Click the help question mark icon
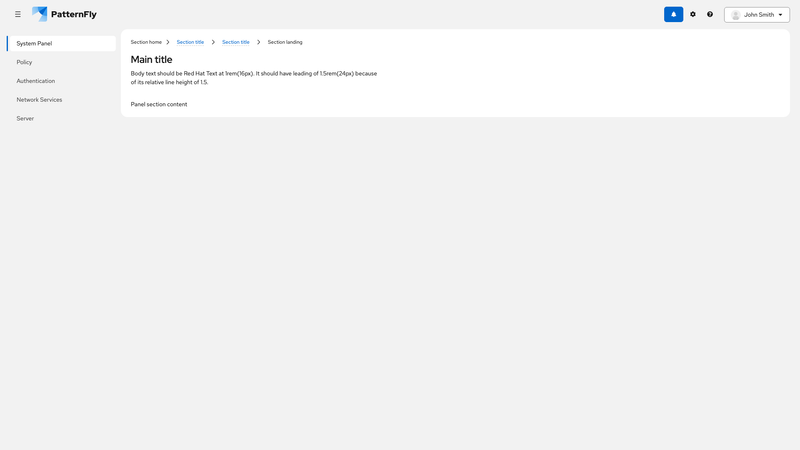 (710, 14)
